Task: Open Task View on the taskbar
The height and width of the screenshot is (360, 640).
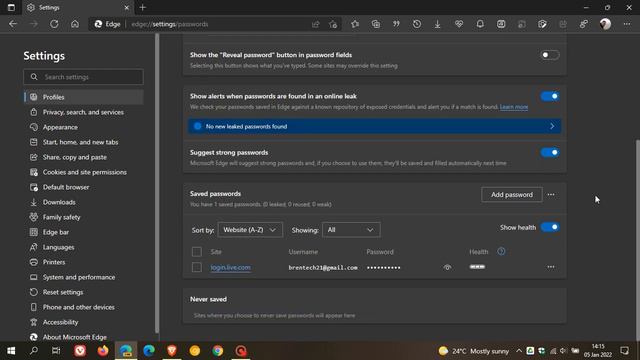Action: pos(56,351)
